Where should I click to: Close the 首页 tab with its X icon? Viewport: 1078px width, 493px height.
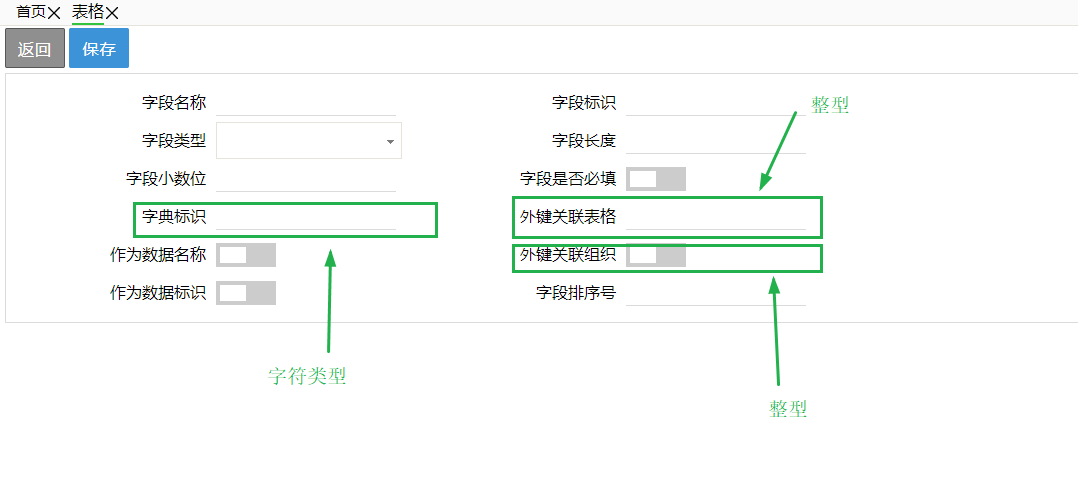pos(54,13)
